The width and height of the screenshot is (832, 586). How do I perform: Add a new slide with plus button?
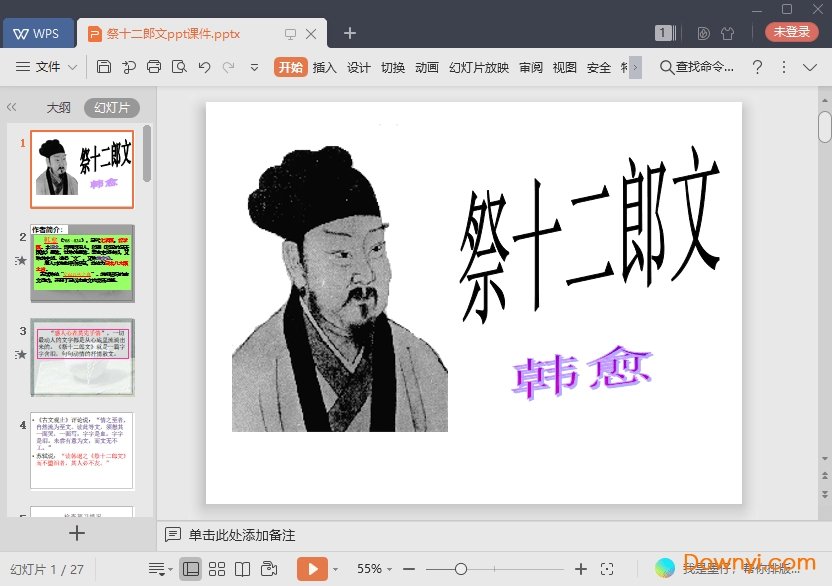tap(77, 533)
